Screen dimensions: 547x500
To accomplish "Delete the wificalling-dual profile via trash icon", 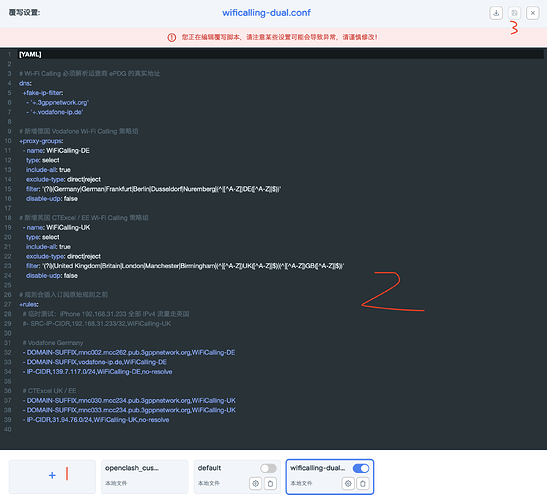I will click(363, 484).
